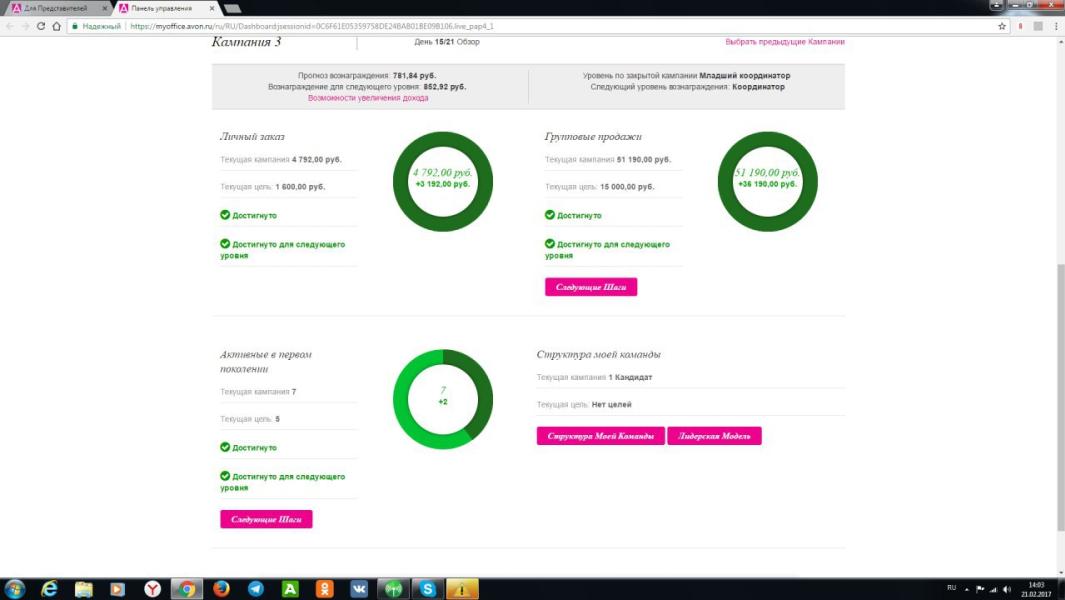Click 'Следующие Шаги' under Активные в первом поколении
The width and height of the screenshot is (1065, 600).
[266, 519]
